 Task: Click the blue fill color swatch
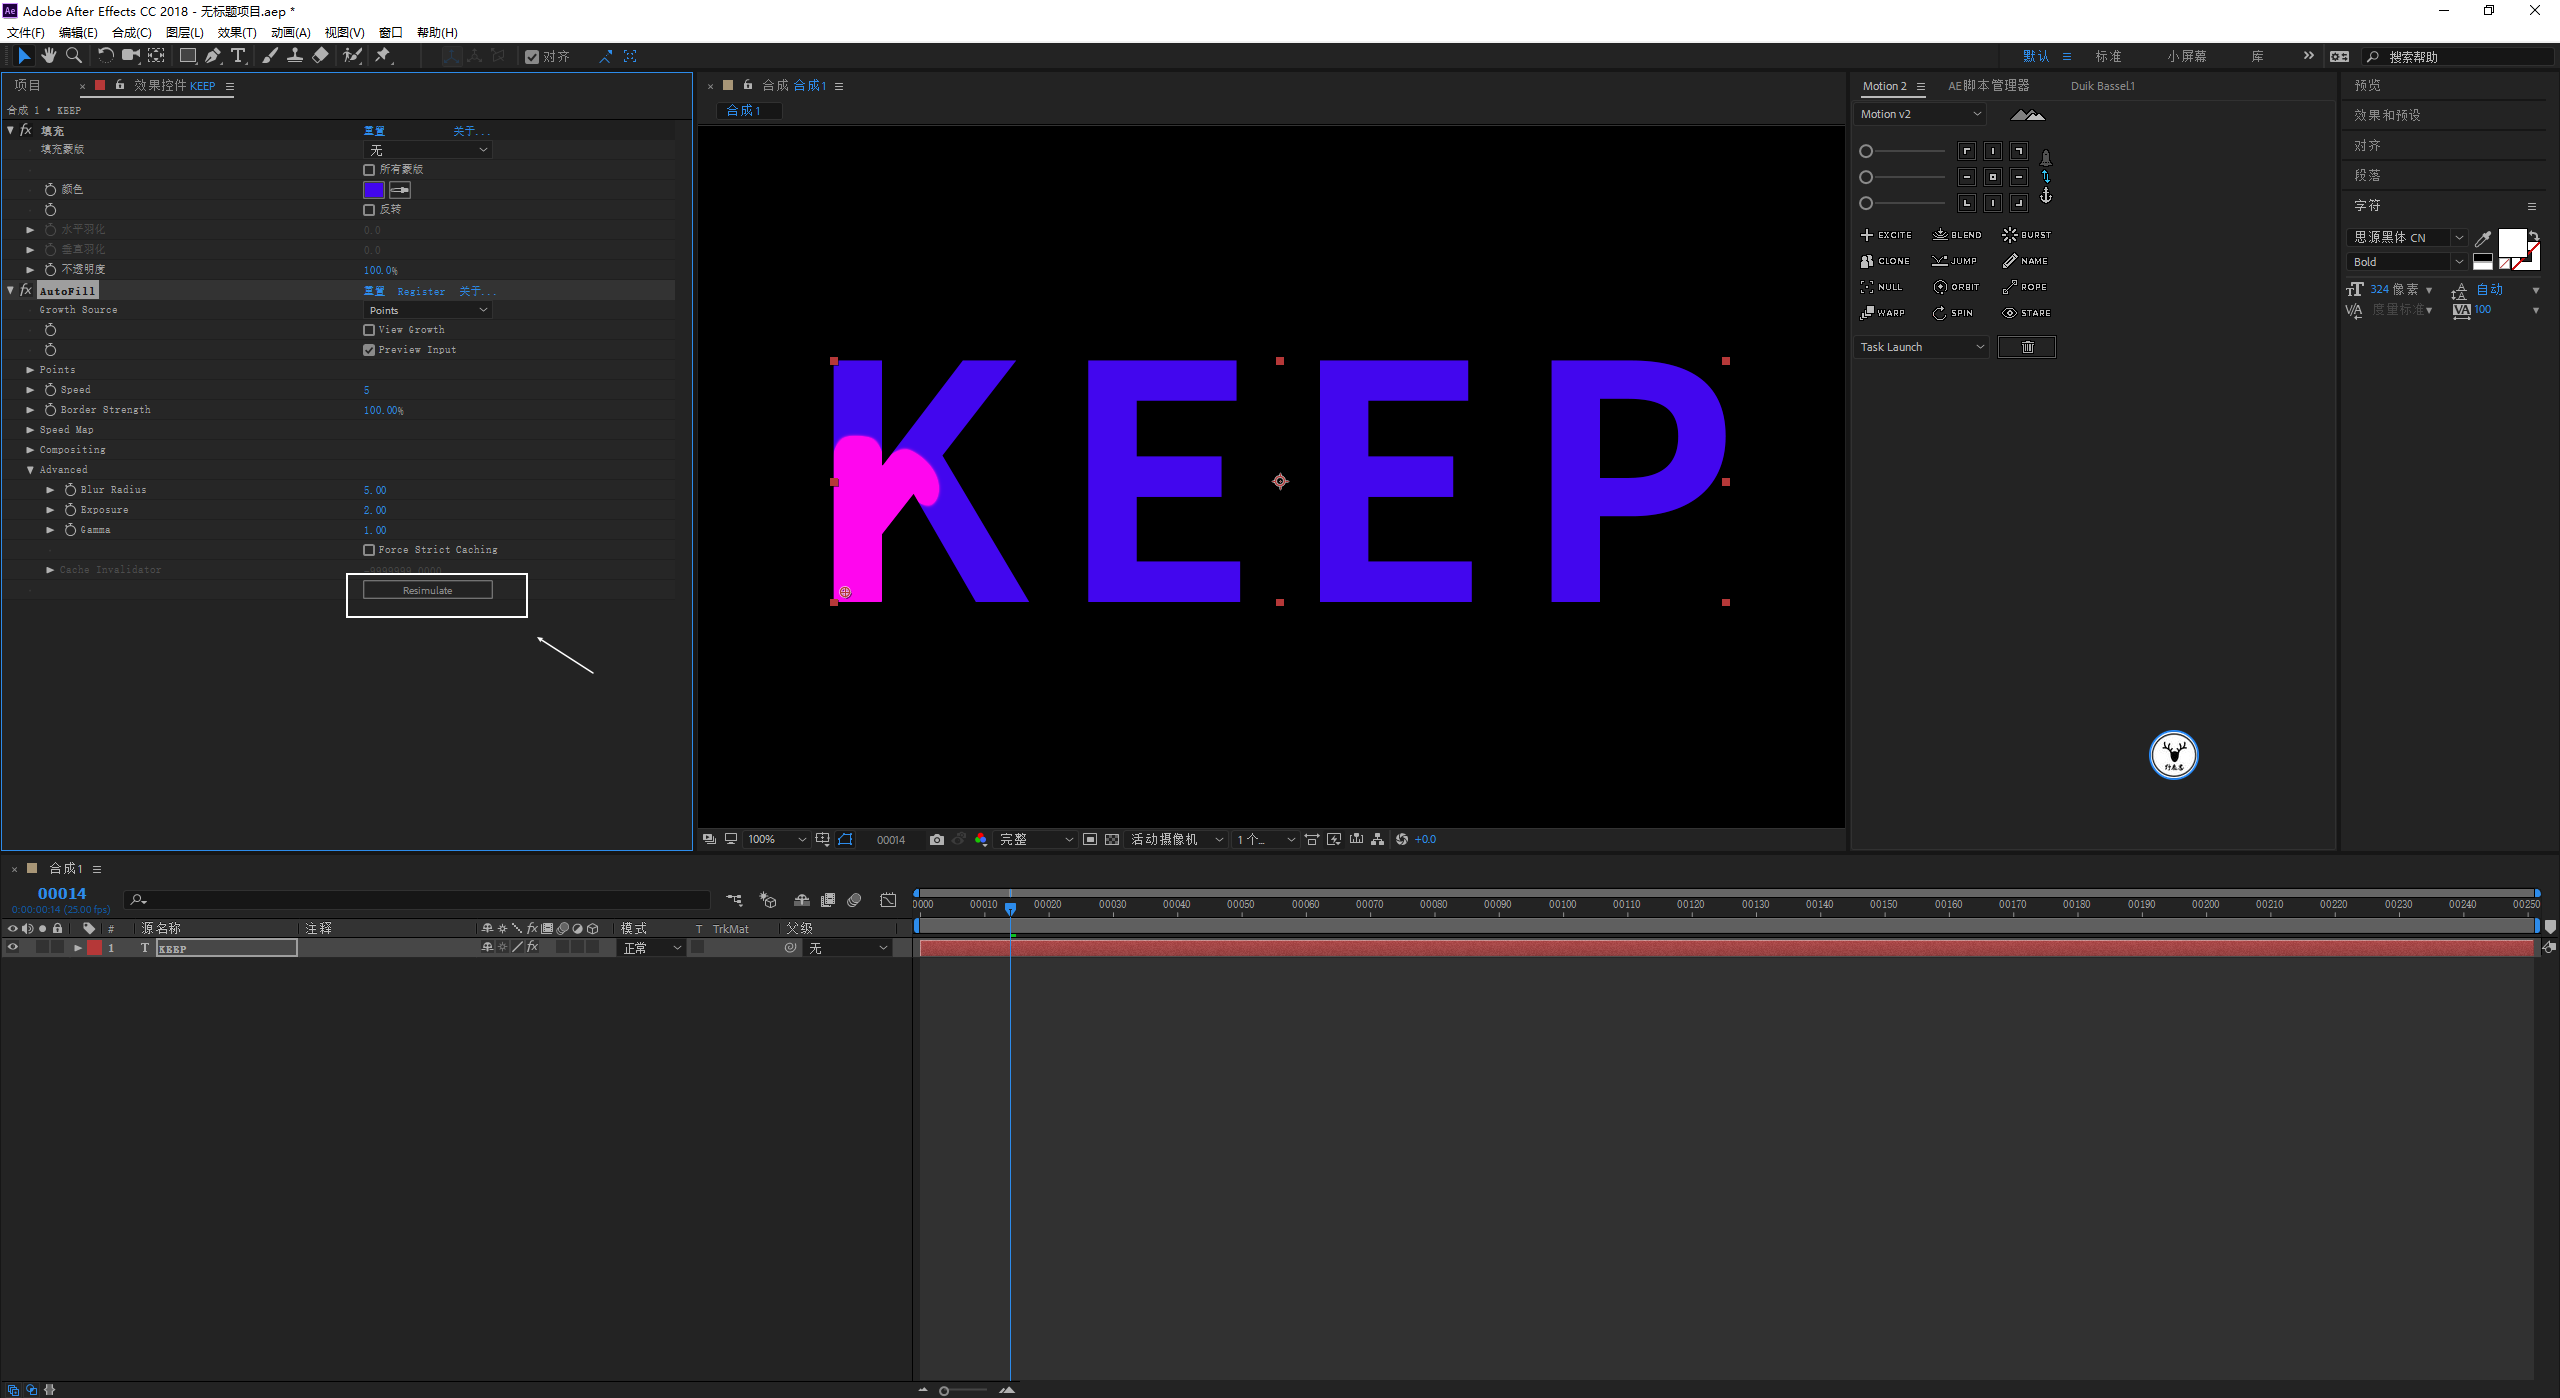(374, 190)
